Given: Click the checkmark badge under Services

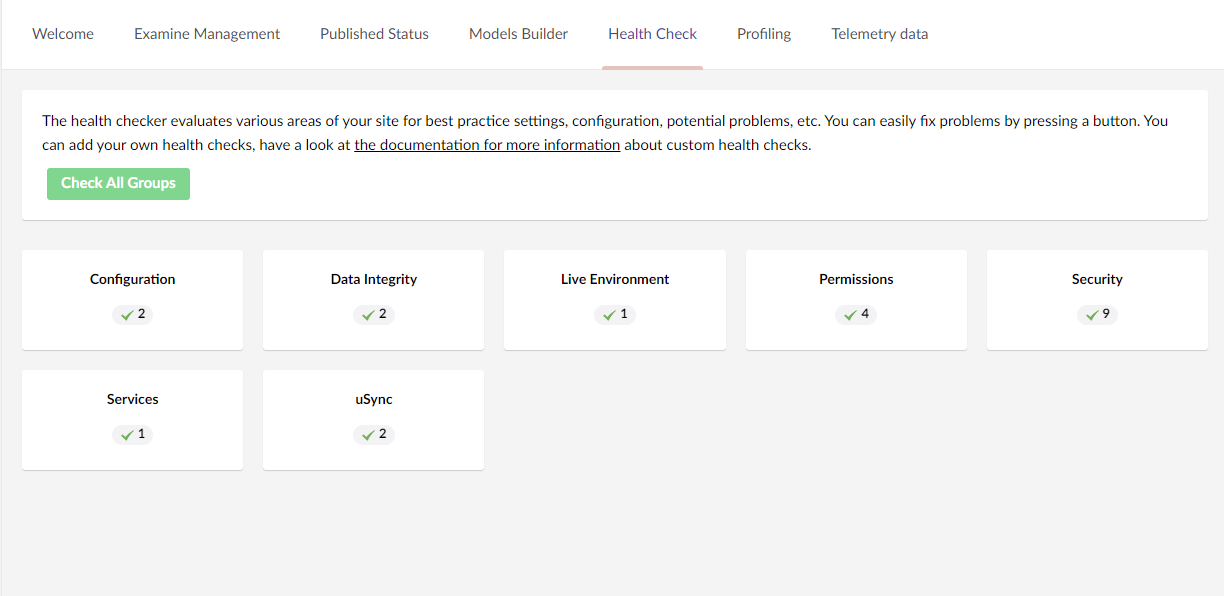Looking at the screenshot, I should [x=133, y=434].
